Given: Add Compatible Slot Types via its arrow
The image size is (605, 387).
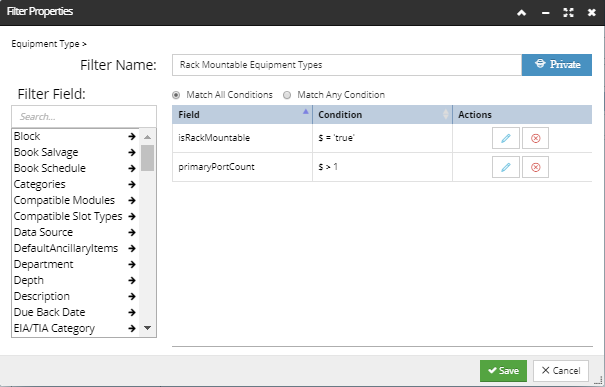Looking at the screenshot, I should pyautogui.click(x=132, y=216).
